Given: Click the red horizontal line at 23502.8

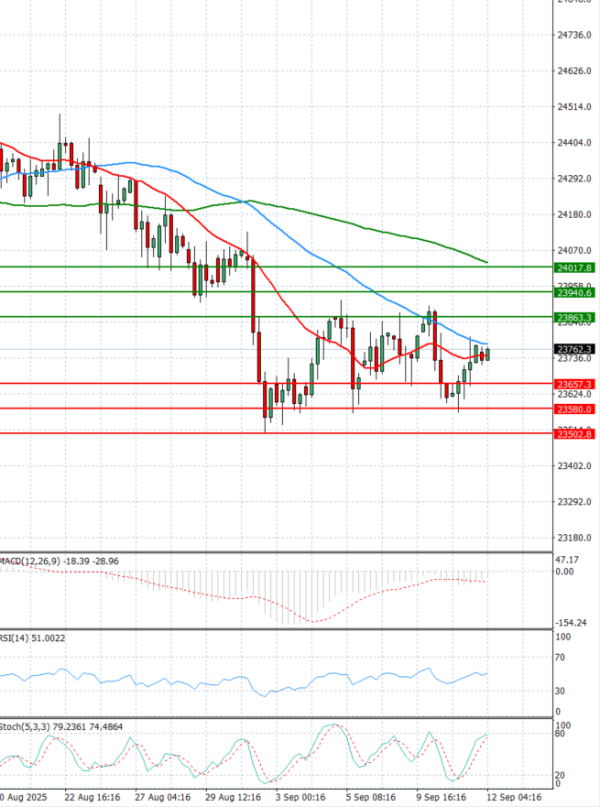Looking at the screenshot, I should (x=276, y=433).
